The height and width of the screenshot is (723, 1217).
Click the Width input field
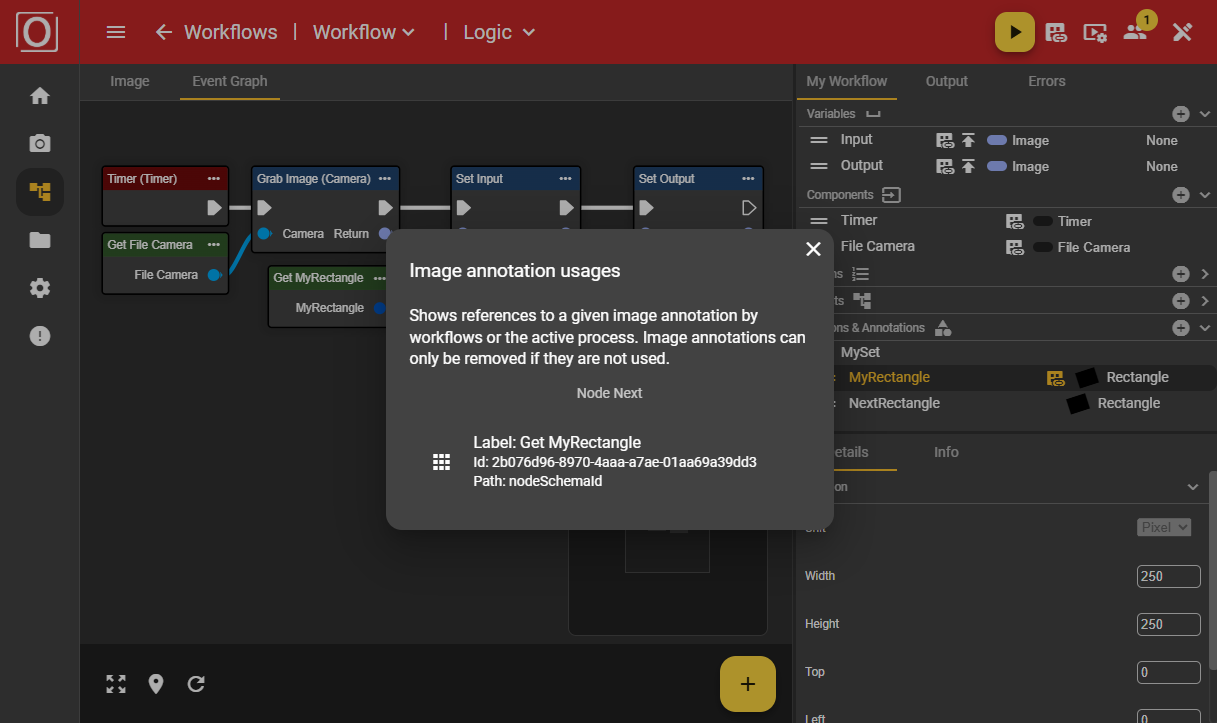tap(1168, 576)
